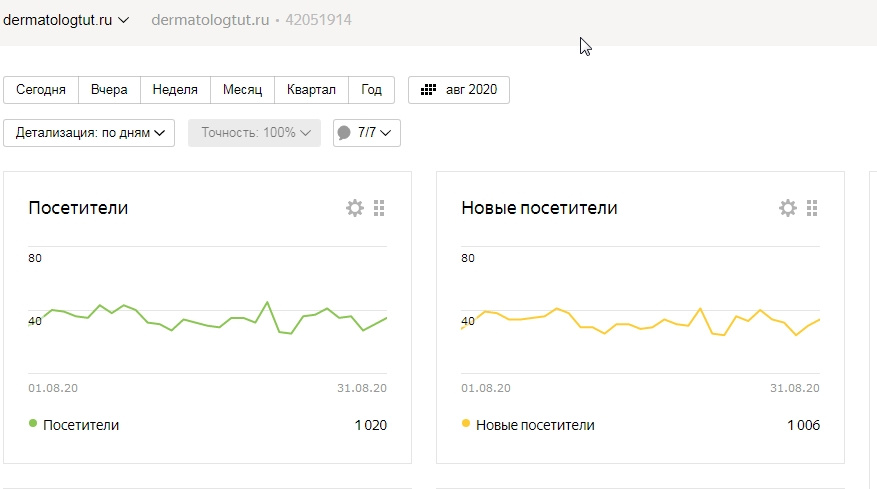This screenshot has width=877, height=489.
Task: Click drag-handle grid icon on Новые посетители widget
Action: 812,208
